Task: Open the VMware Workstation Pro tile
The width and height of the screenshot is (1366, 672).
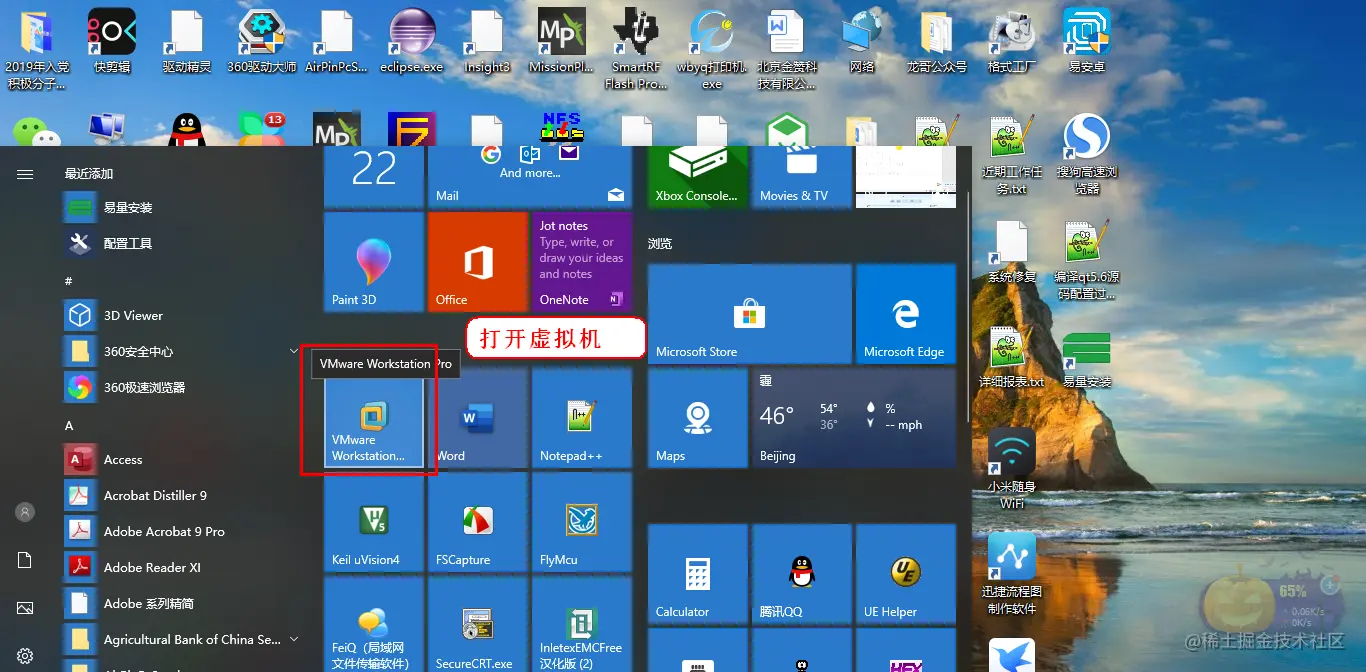Action: point(374,418)
